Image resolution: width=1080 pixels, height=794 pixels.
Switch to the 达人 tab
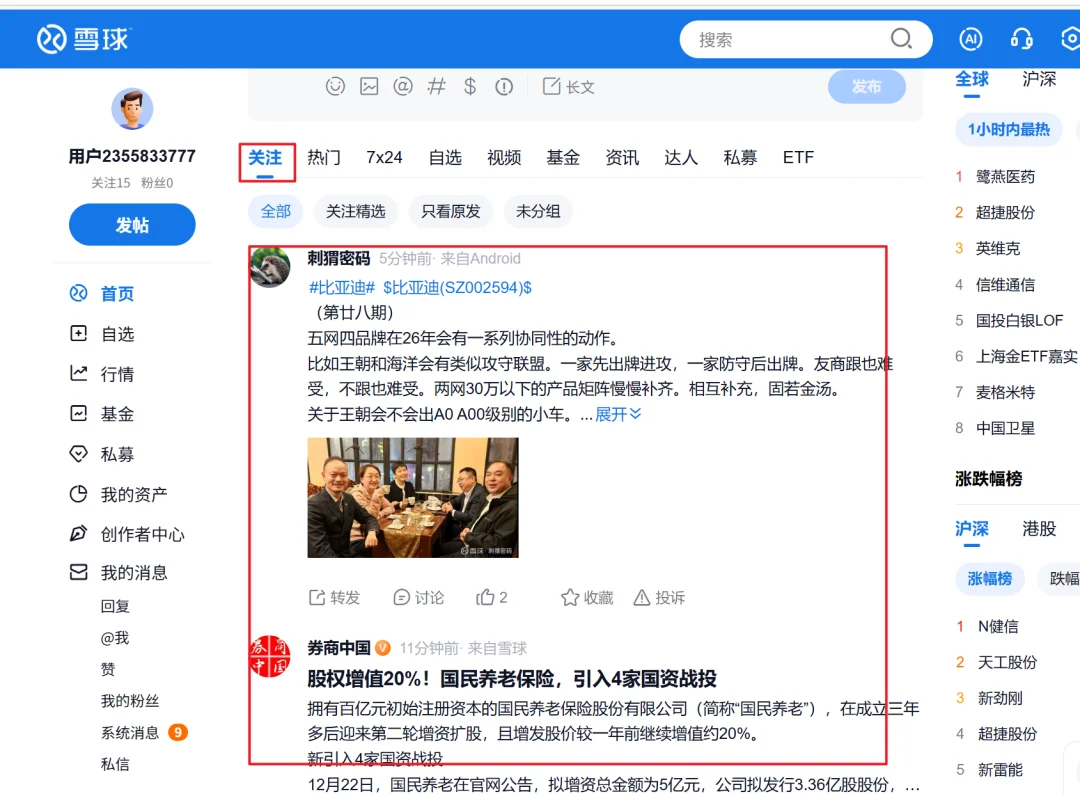tap(681, 158)
